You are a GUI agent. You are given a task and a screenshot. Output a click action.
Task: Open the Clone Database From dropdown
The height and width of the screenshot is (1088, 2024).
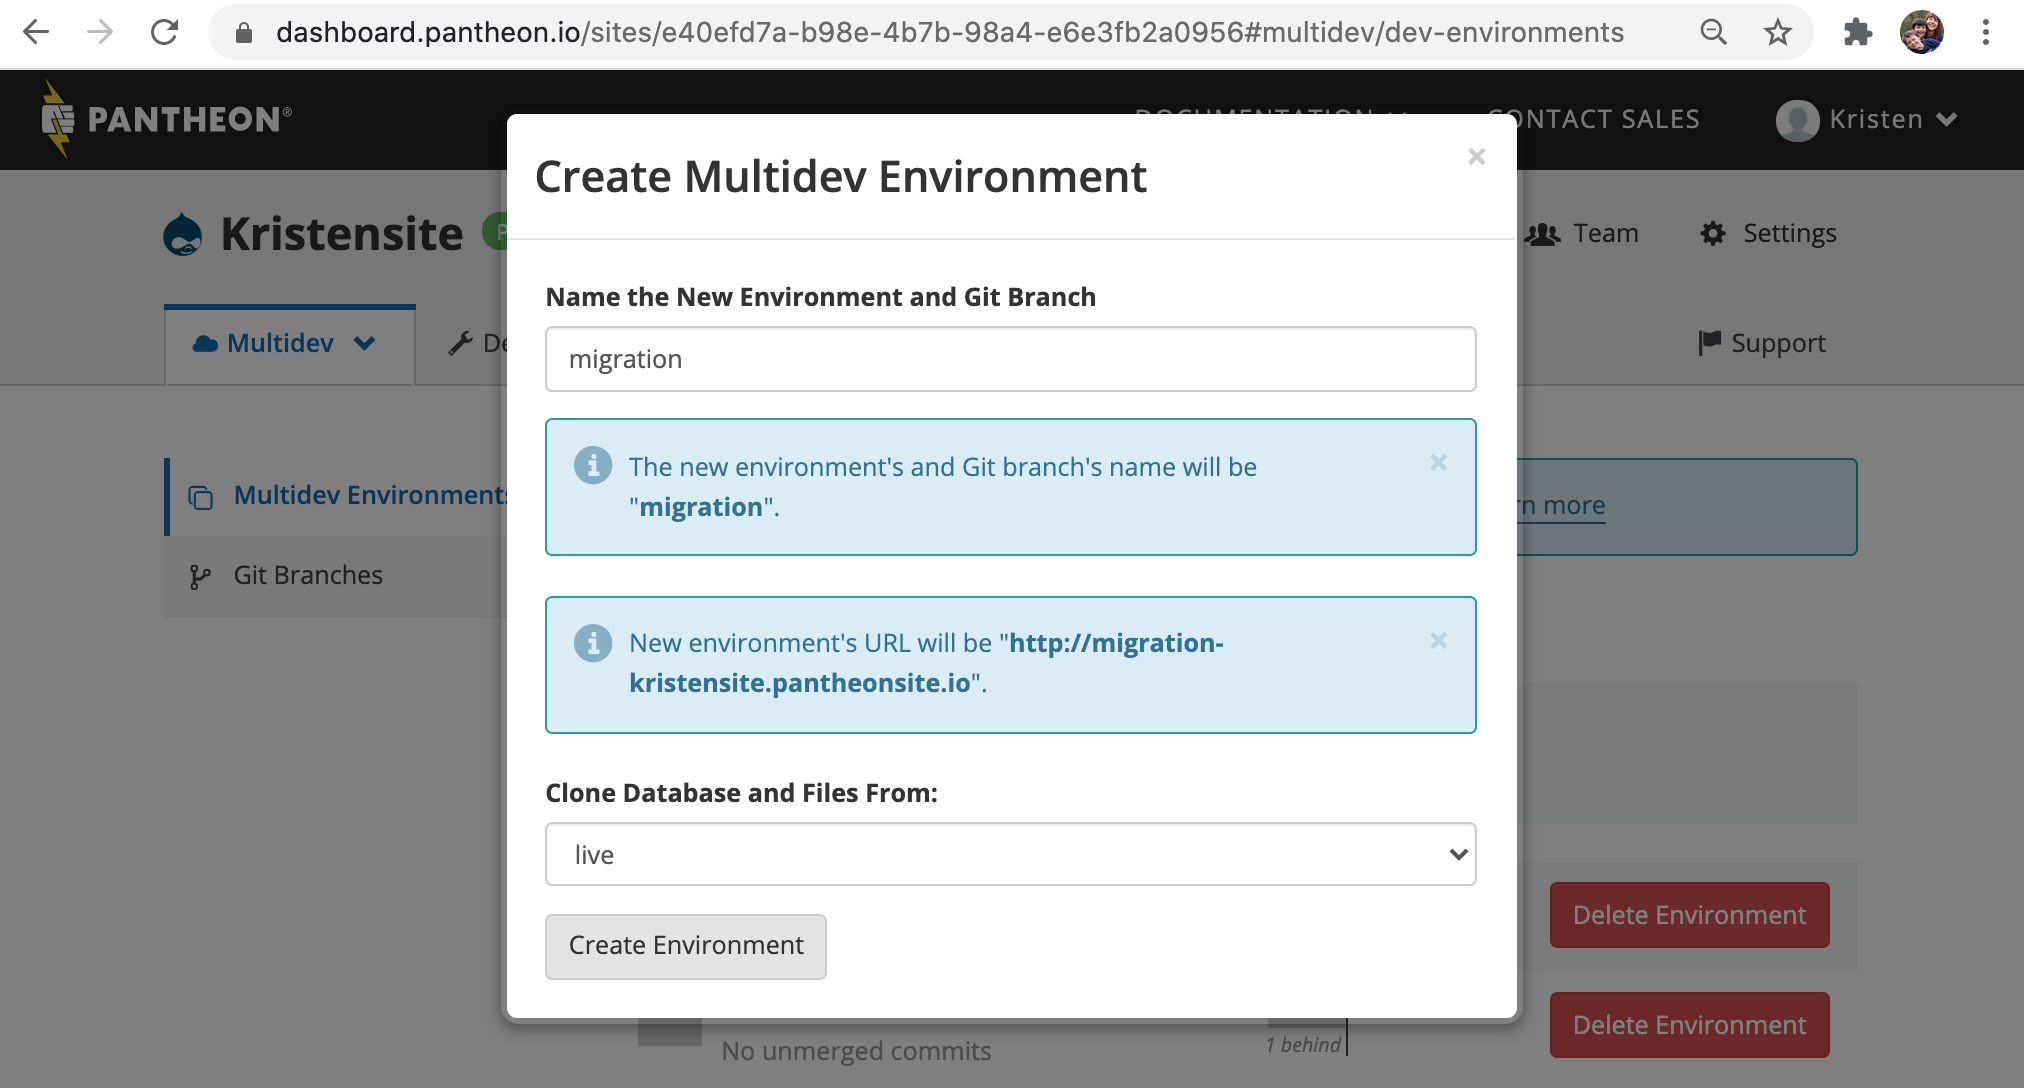coord(1010,854)
